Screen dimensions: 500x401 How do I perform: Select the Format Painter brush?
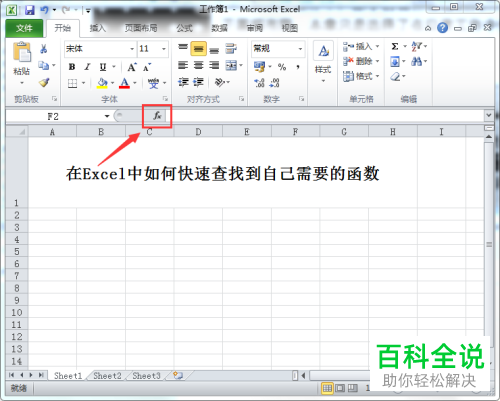(x=44, y=82)
